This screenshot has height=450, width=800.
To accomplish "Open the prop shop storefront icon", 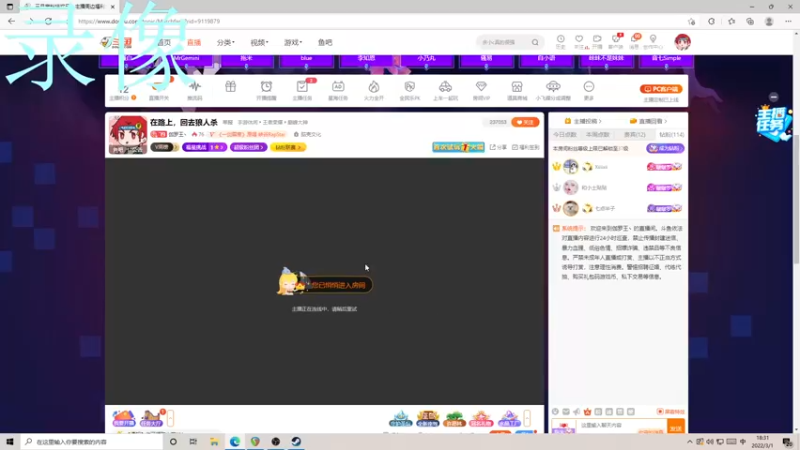I will 517,87.
